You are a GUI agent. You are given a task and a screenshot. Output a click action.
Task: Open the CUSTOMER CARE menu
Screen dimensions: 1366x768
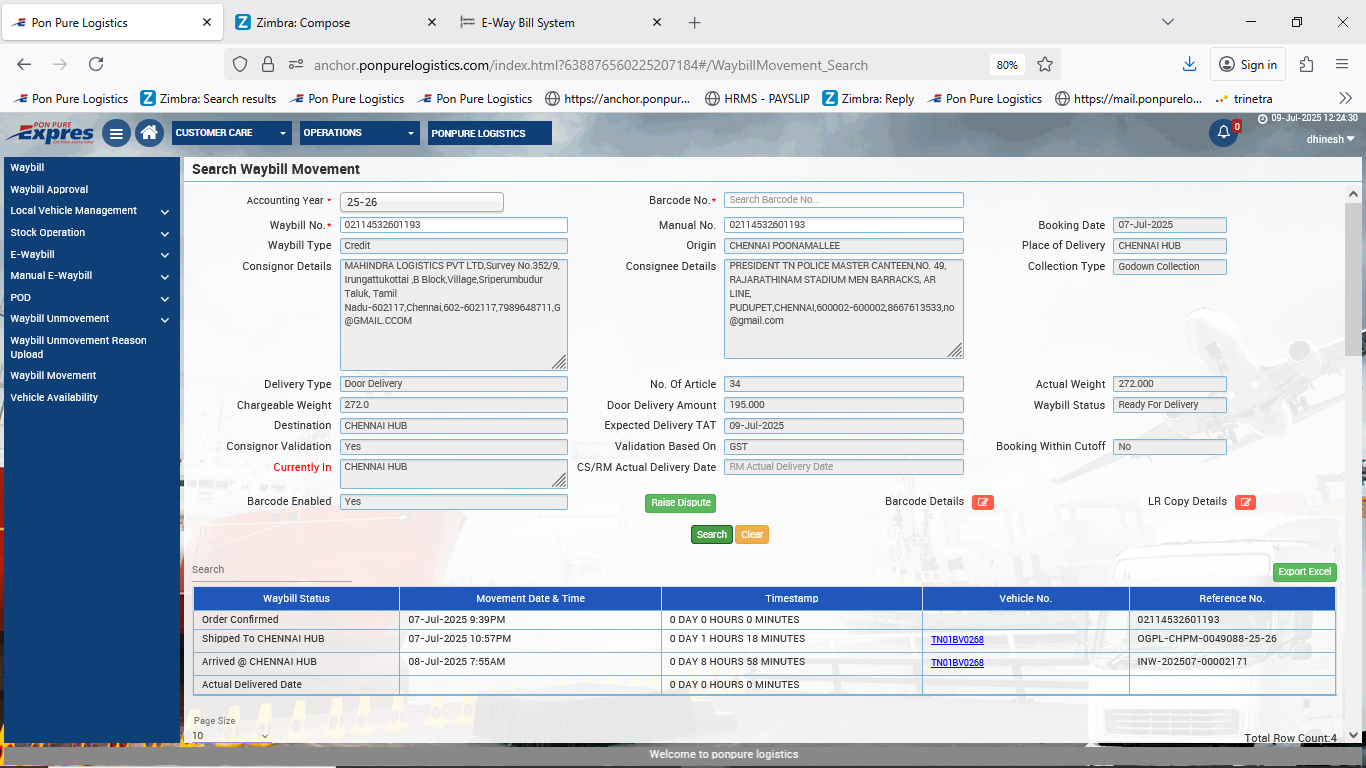coord(231,133)
